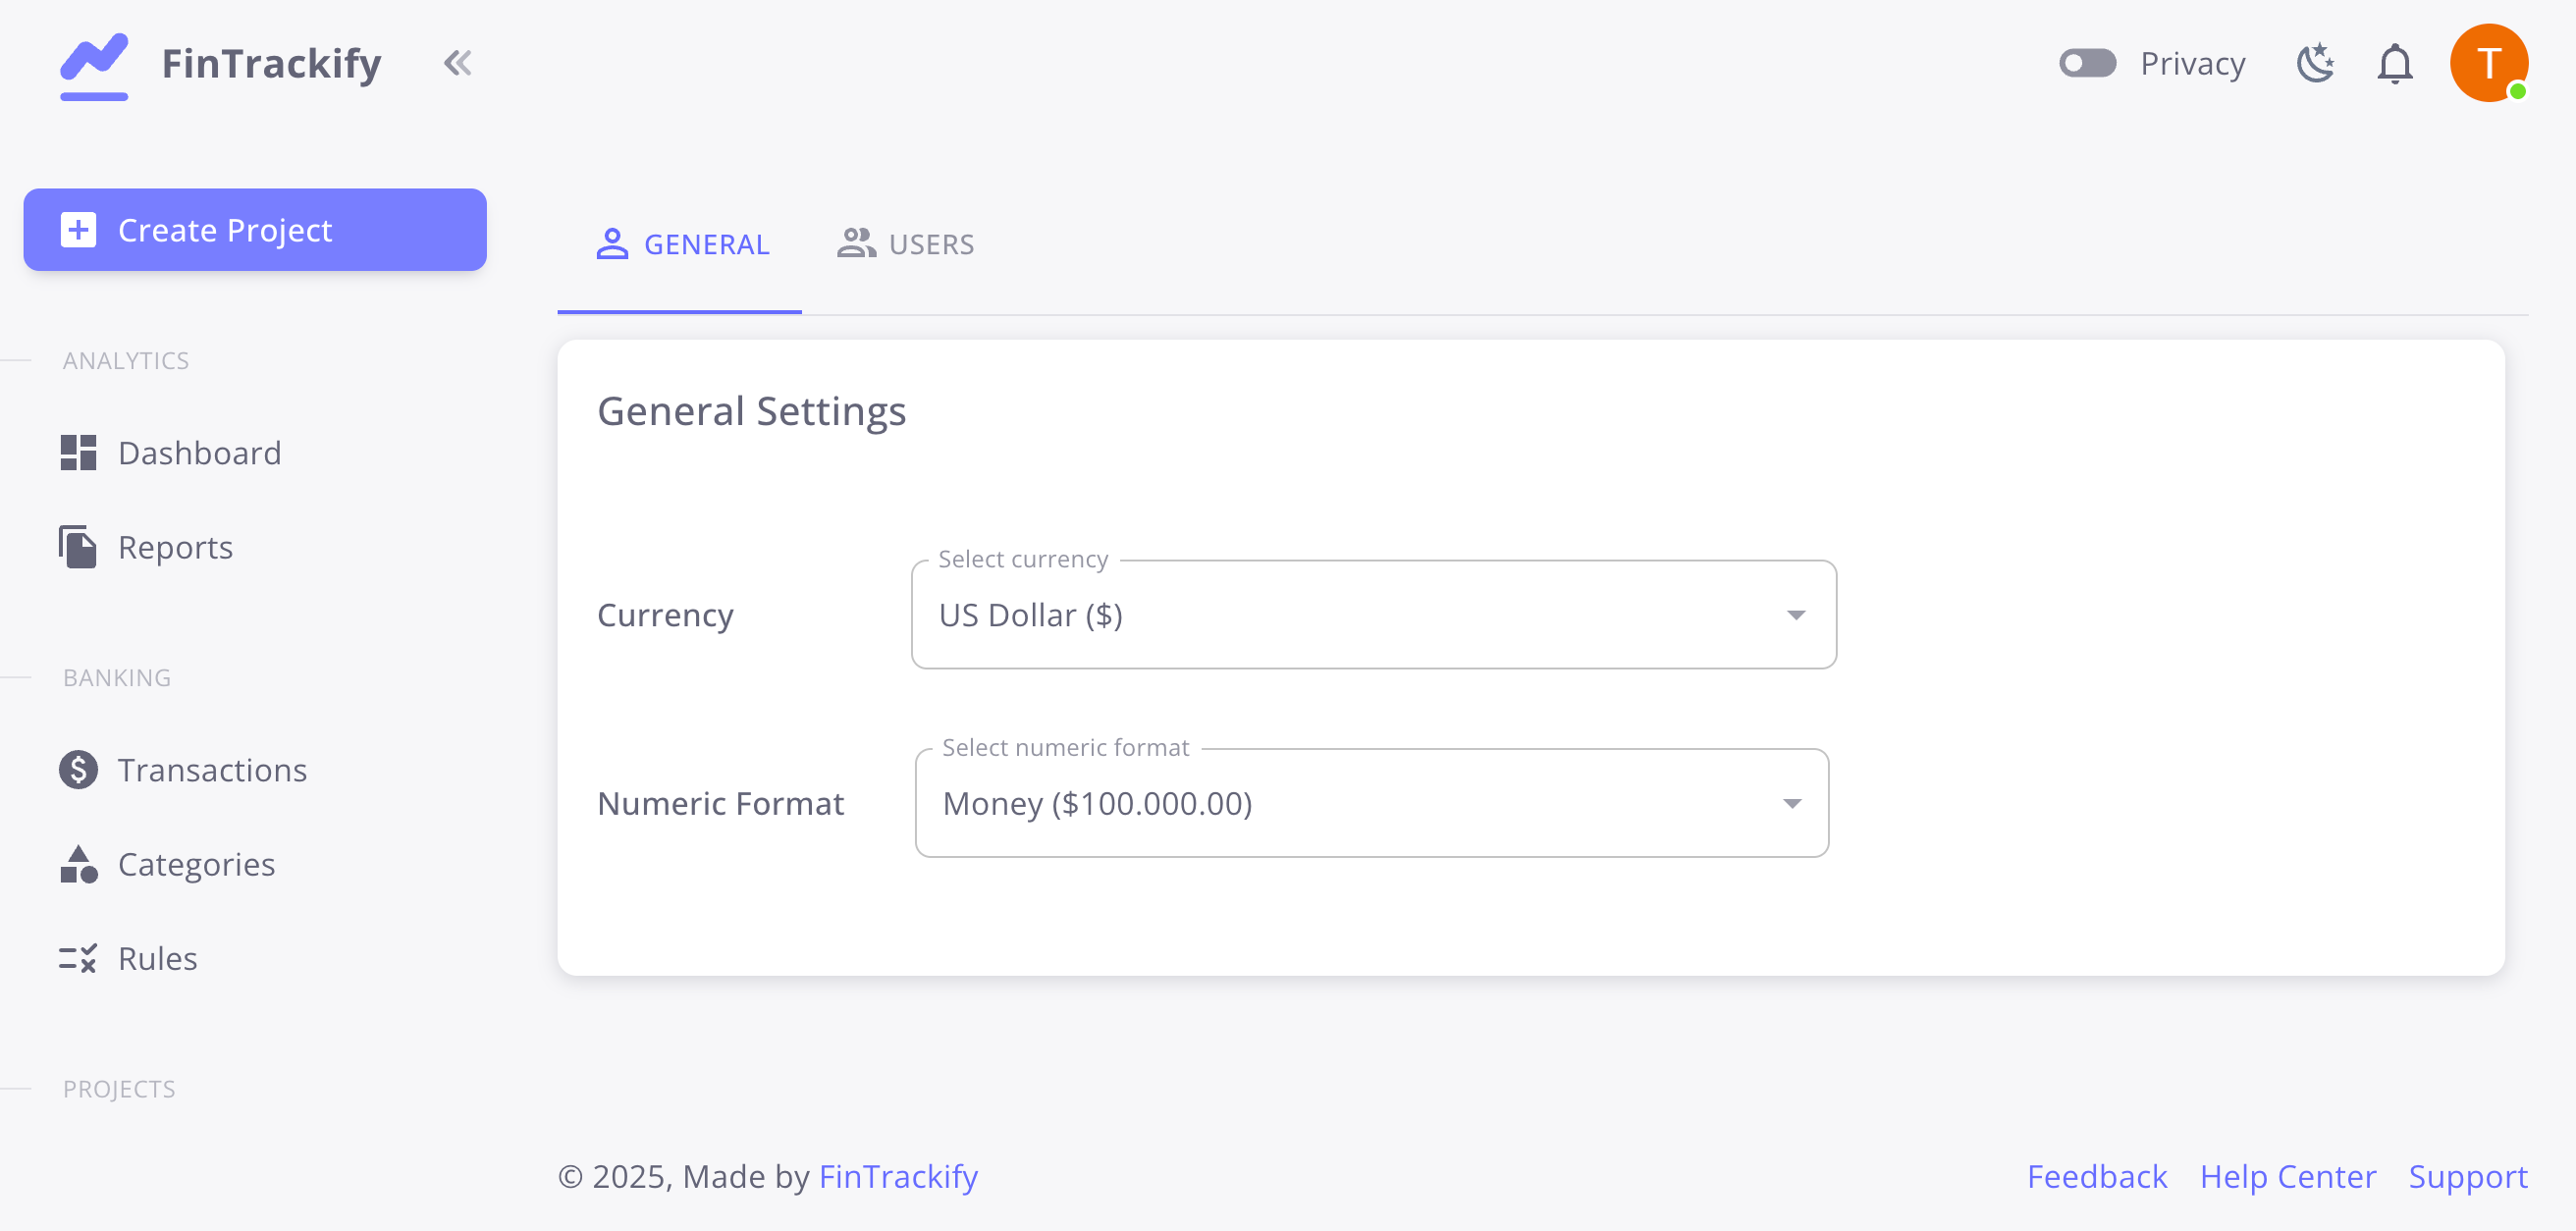Select Reports in the Analytics section
The width and height of the screenshot is (2576, 1231).
point(174,546)
